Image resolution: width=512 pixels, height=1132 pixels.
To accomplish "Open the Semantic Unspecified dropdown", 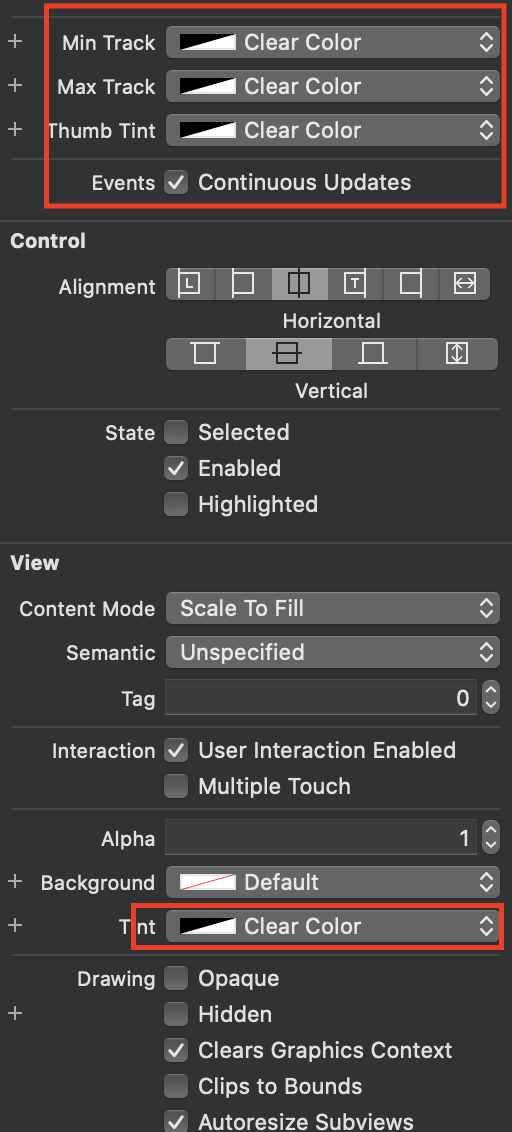I will (332, 653).
